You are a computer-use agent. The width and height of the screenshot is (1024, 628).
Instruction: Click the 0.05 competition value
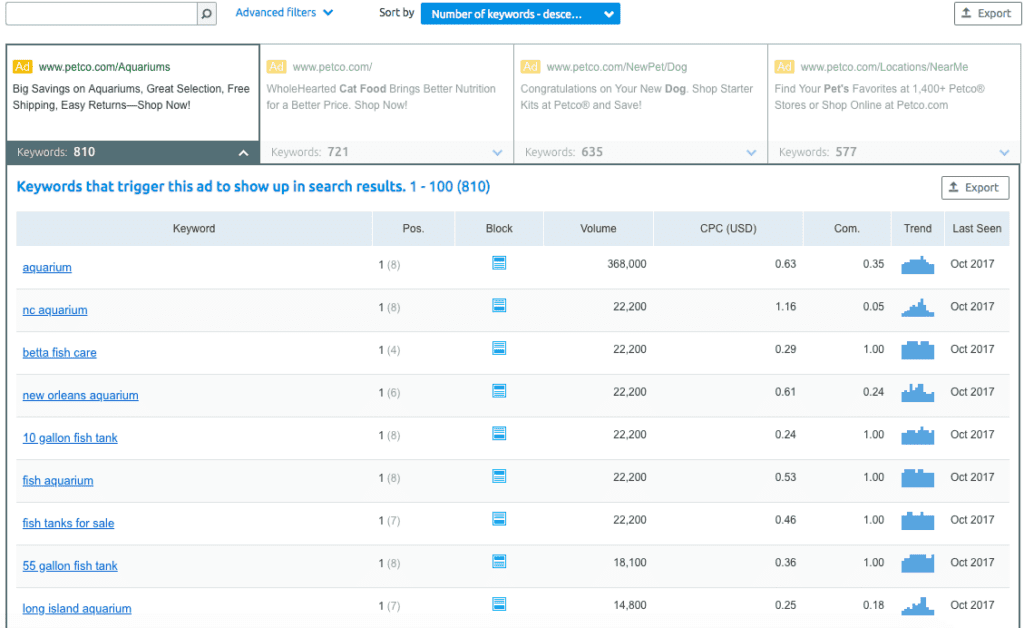873,306
